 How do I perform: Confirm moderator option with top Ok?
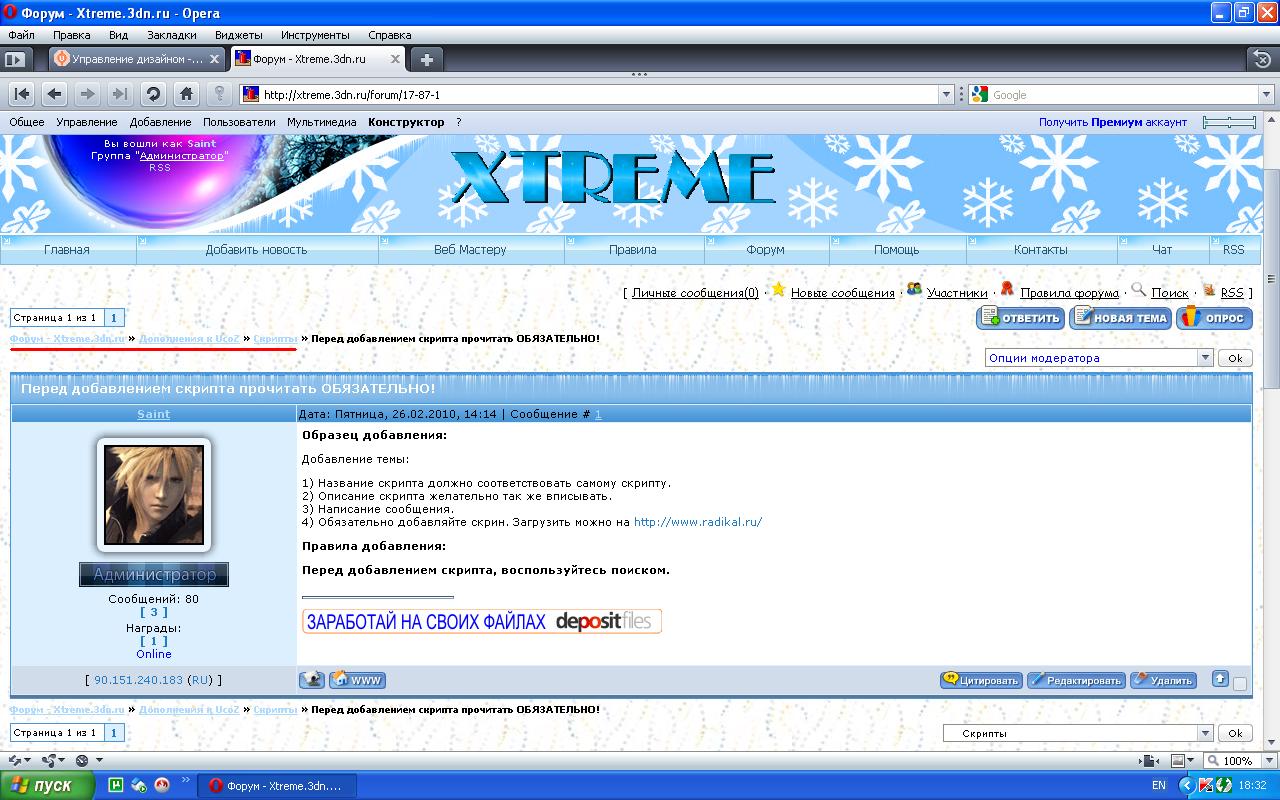(1235, 358)
